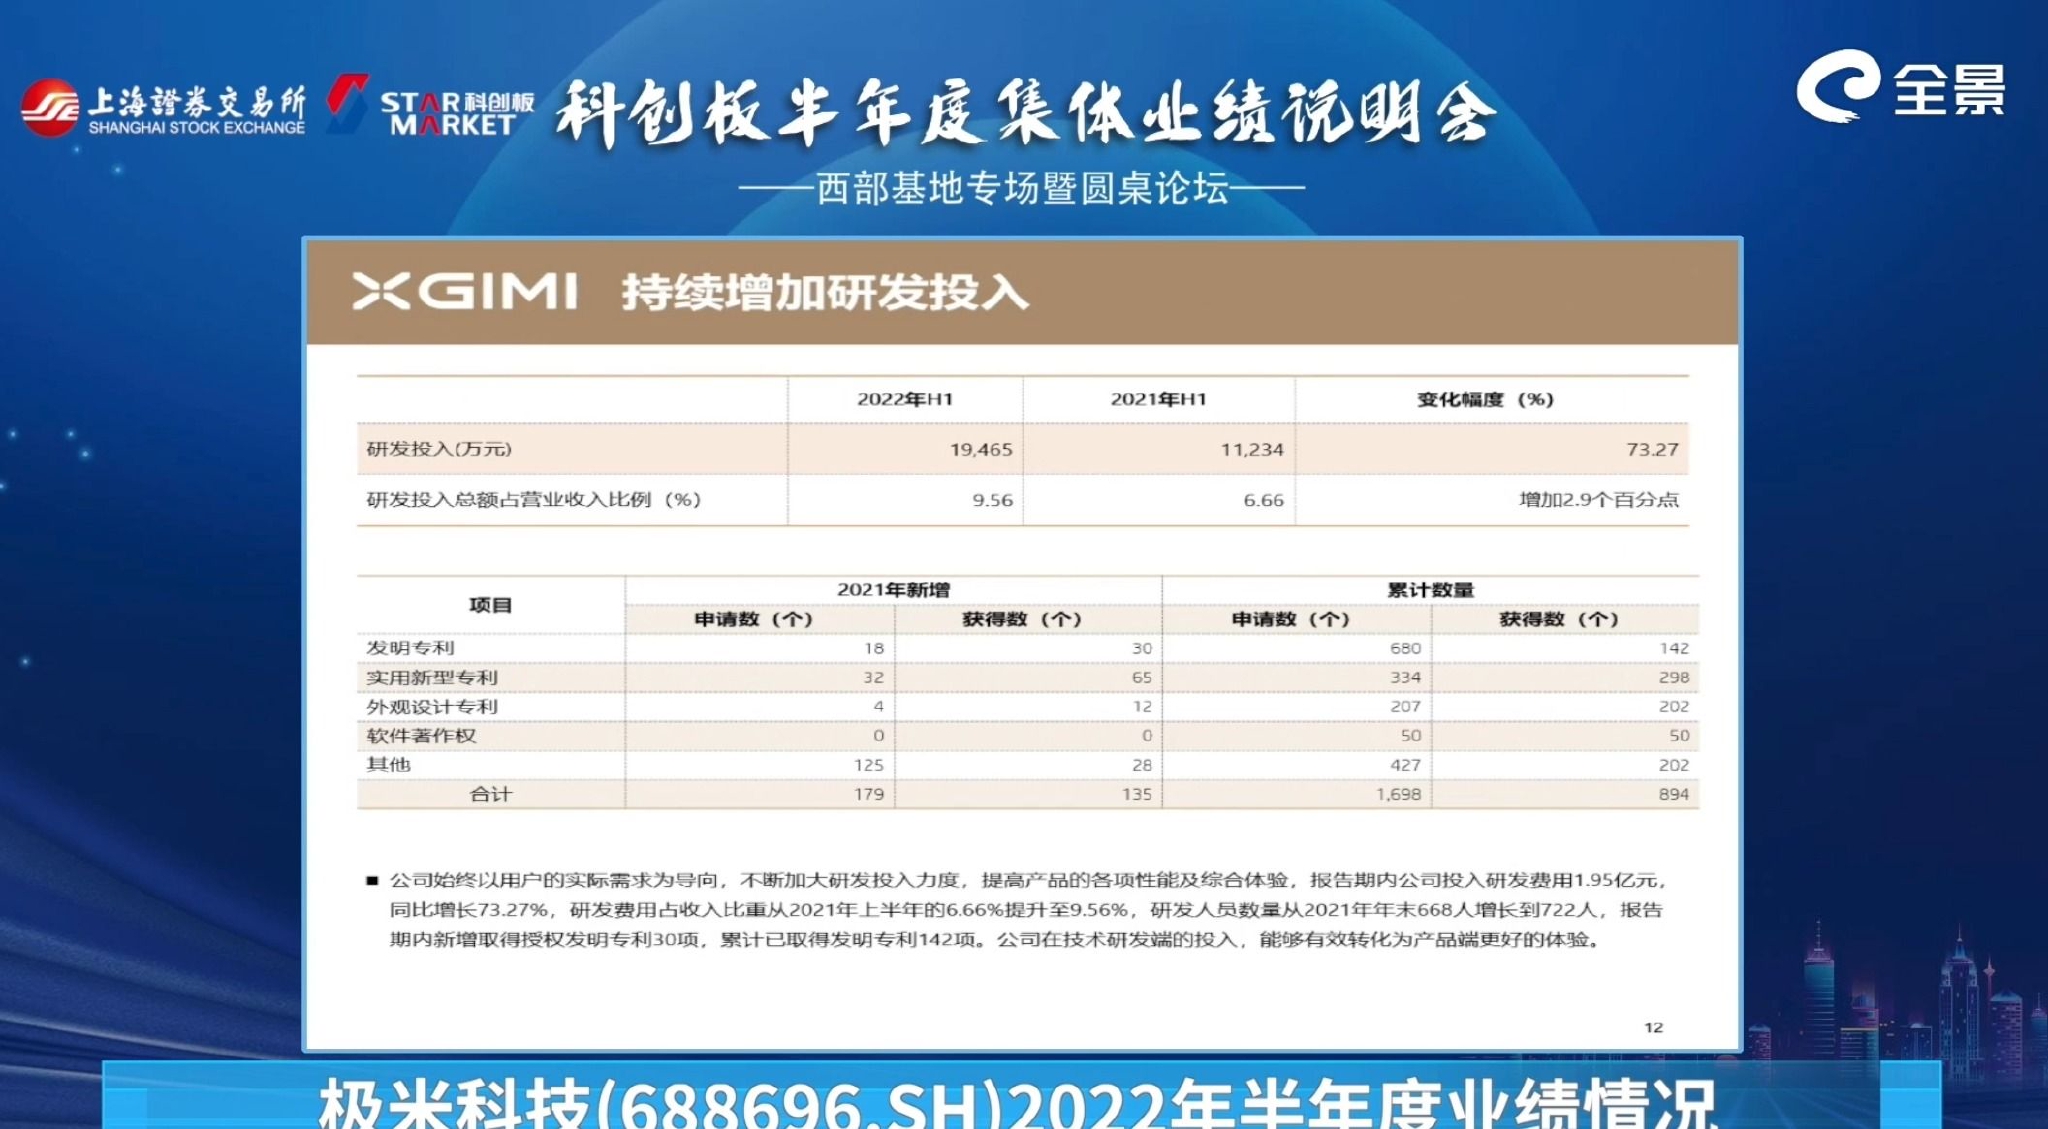2048x1129 pixels.
Task: Click the XGIMI logo on slide
Action: [465, 291]
